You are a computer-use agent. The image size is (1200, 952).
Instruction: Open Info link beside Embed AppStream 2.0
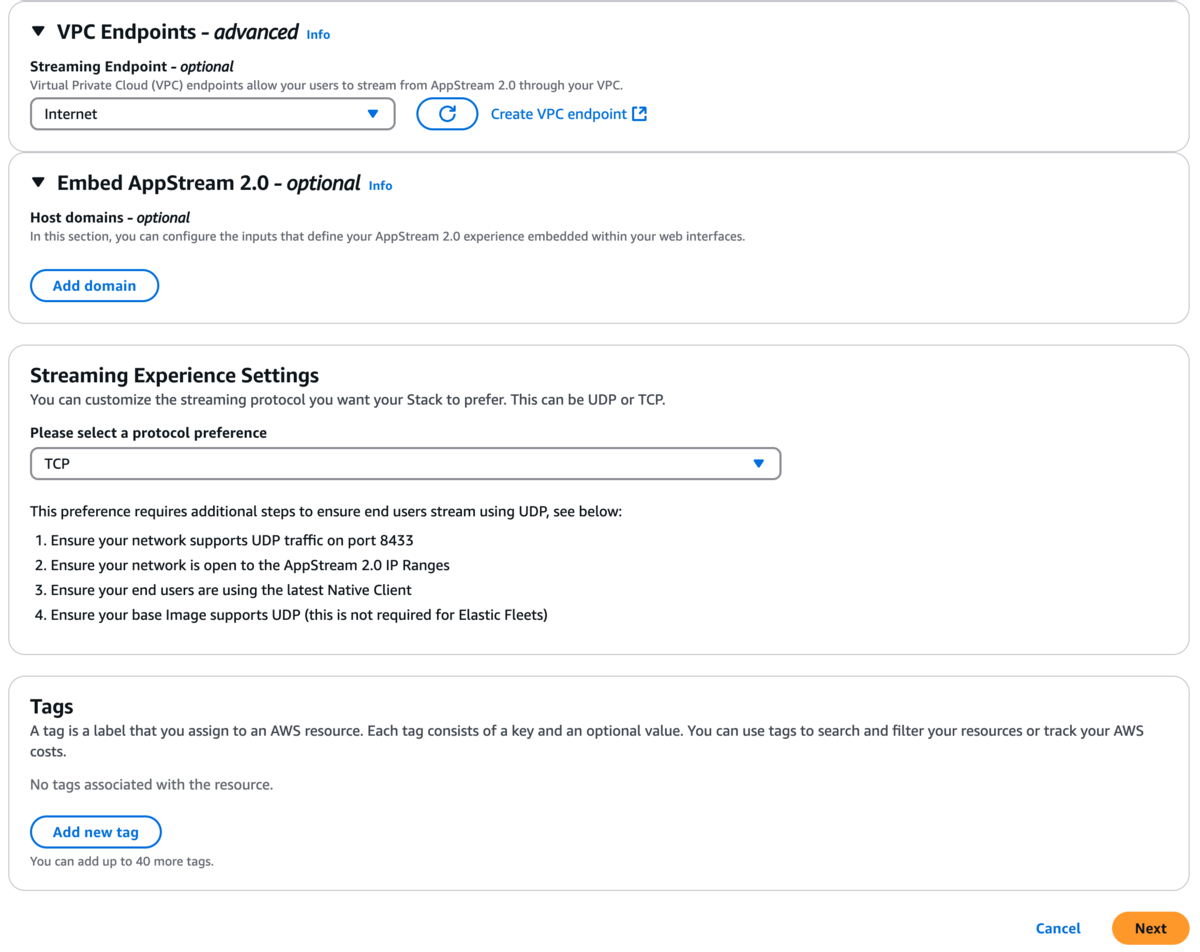click(x=380, y=185)
